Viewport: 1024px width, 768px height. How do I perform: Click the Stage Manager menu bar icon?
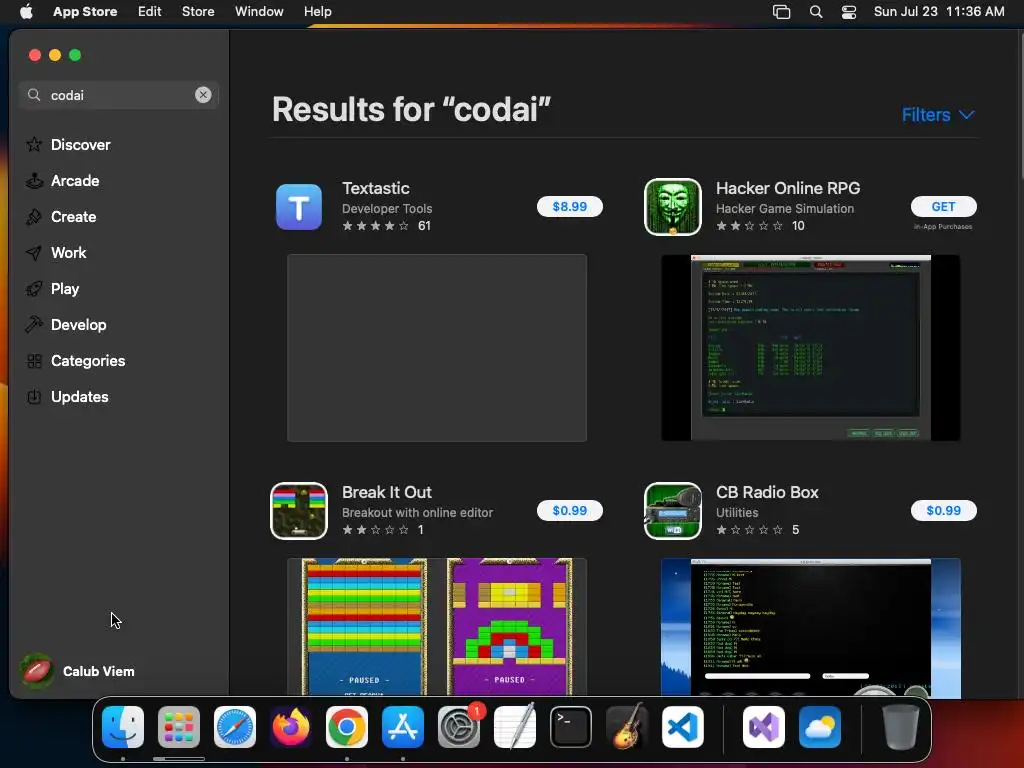pos(782,12)
